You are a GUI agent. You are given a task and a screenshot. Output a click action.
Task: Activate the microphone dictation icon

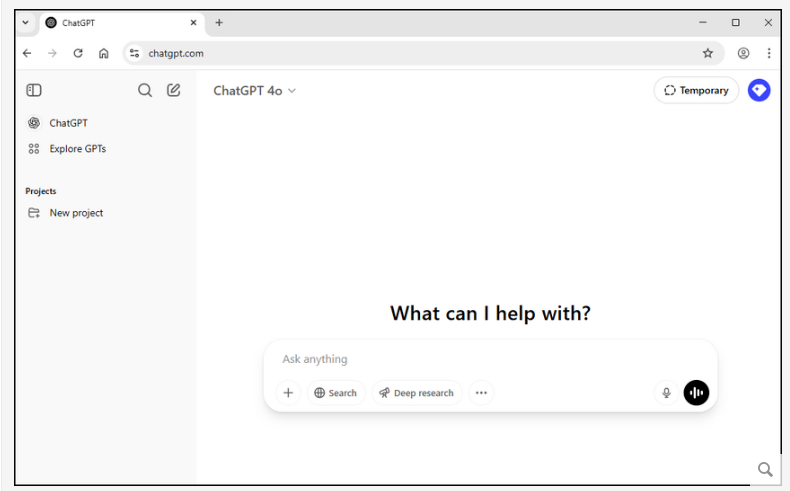(x=666, y=393)
